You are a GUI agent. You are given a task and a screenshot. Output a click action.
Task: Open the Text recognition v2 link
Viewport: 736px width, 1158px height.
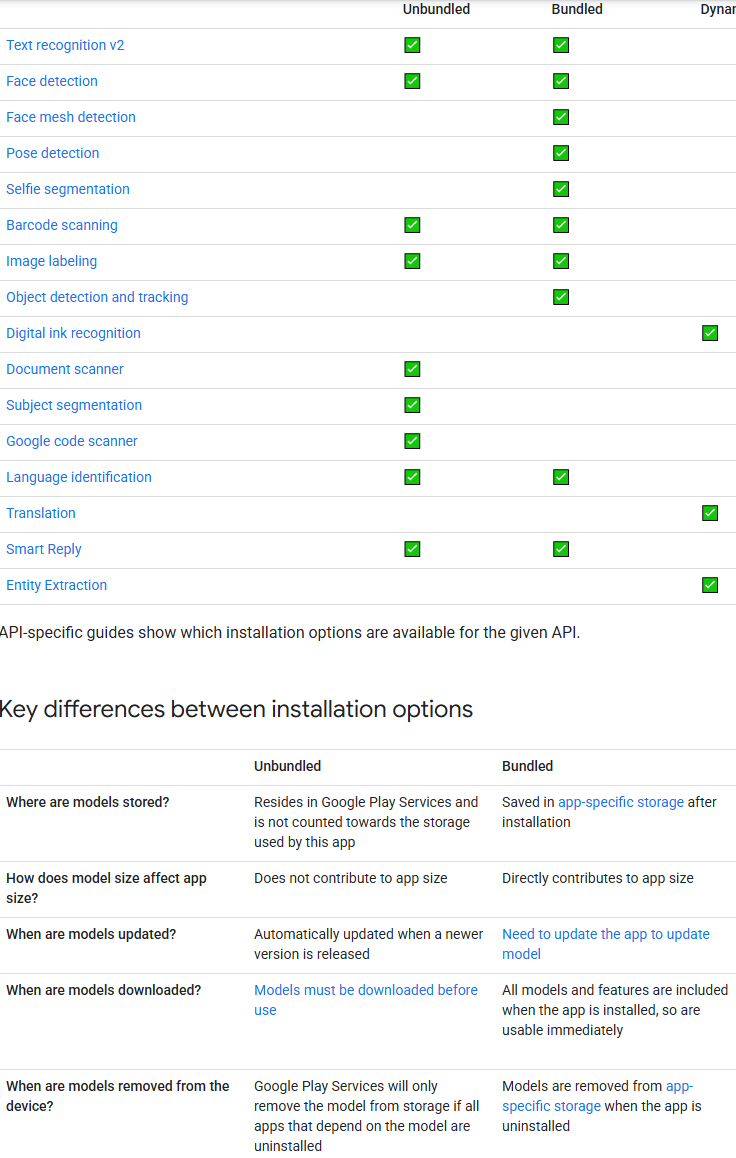coord(65,45)
